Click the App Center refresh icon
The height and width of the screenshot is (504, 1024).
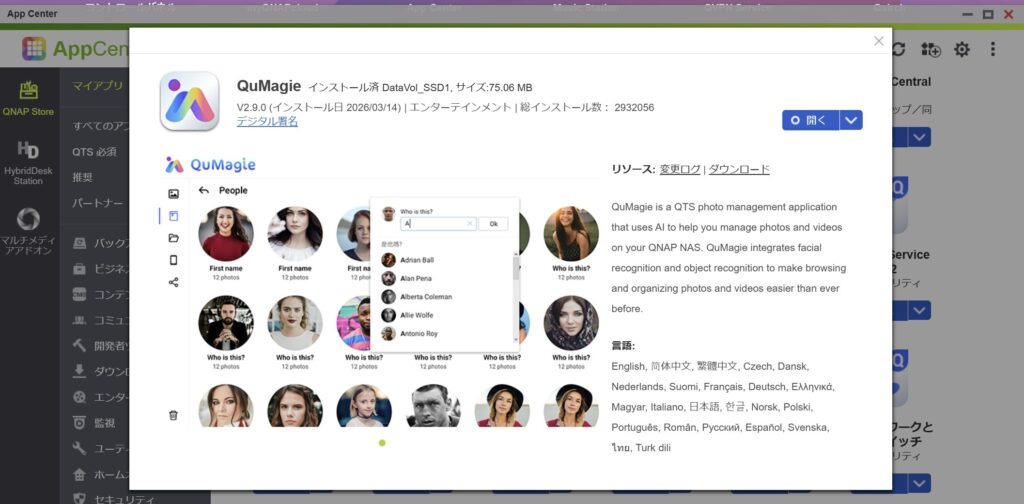point(899,49)
